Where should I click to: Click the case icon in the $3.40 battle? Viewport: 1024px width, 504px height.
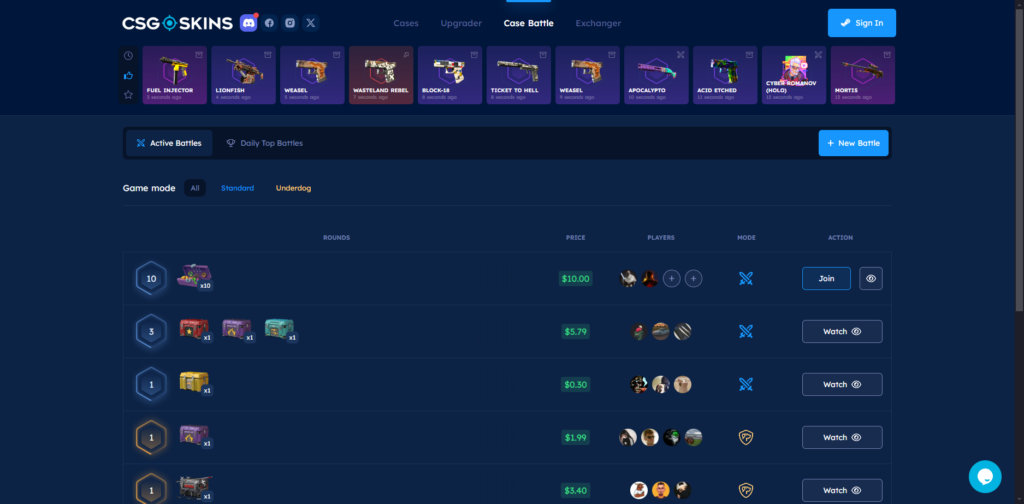195,488
